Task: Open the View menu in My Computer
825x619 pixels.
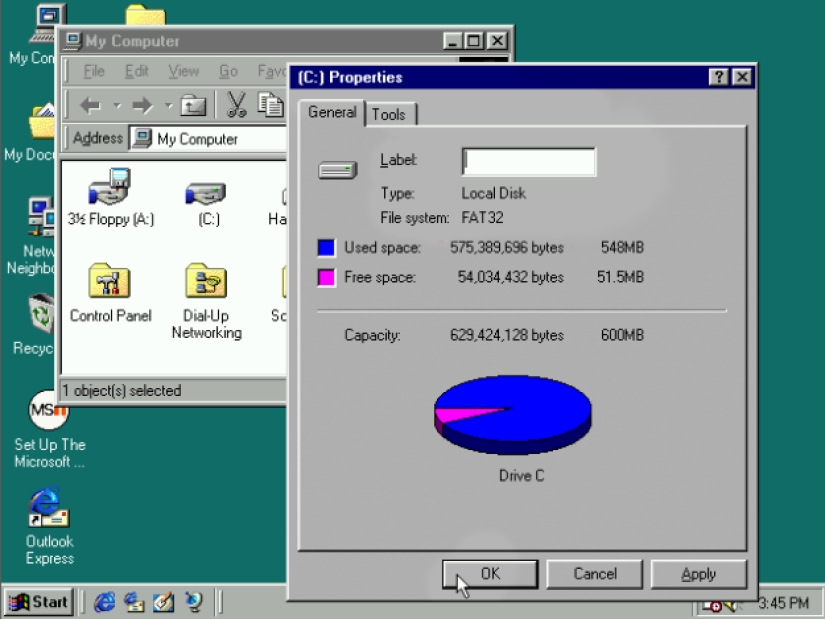Action: tap(183, 71)
